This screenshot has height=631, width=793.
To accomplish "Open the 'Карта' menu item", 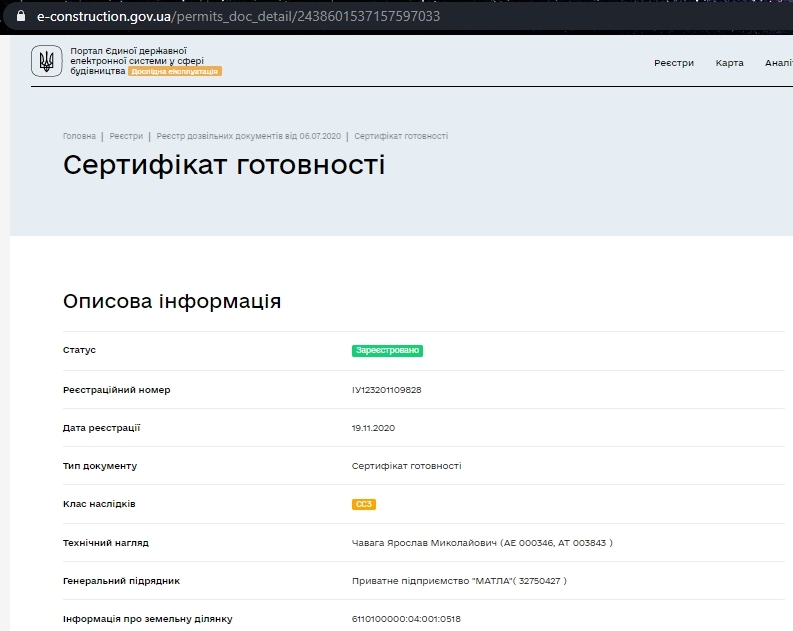I will pos(729,63).
